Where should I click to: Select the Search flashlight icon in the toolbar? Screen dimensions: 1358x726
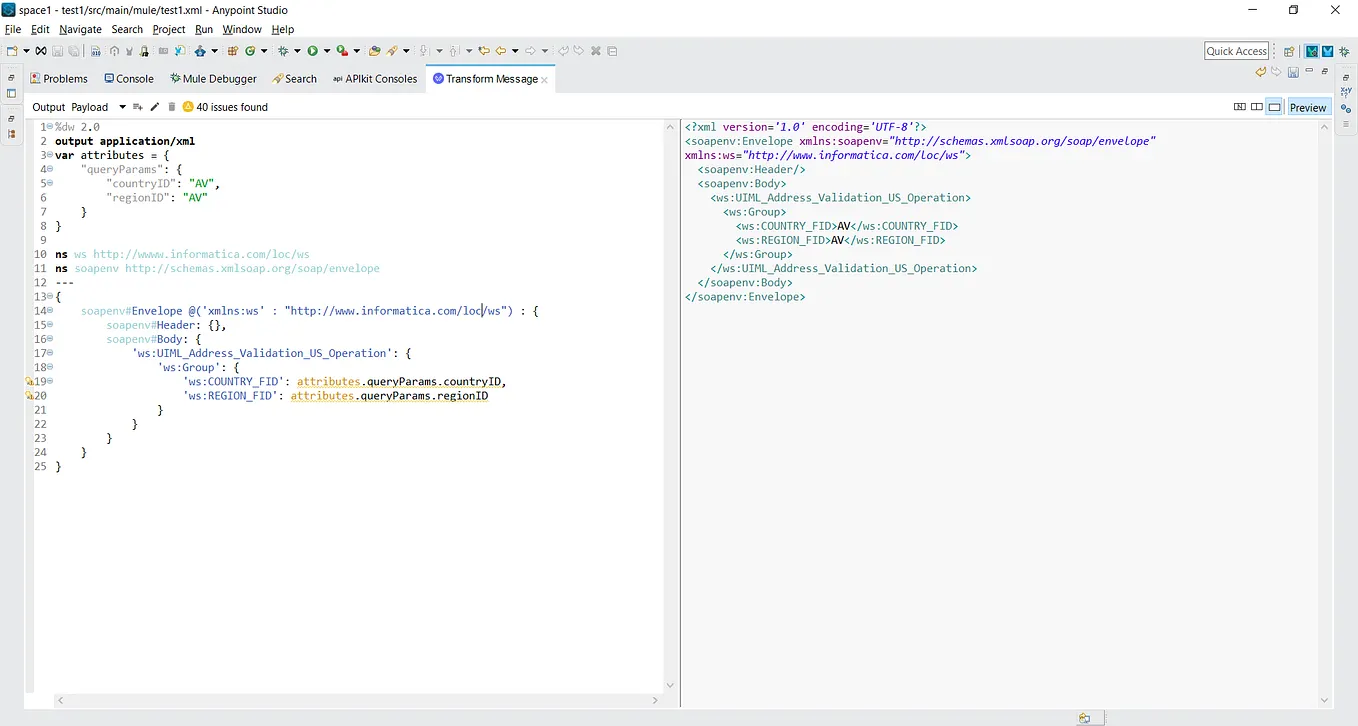point(391,51)
